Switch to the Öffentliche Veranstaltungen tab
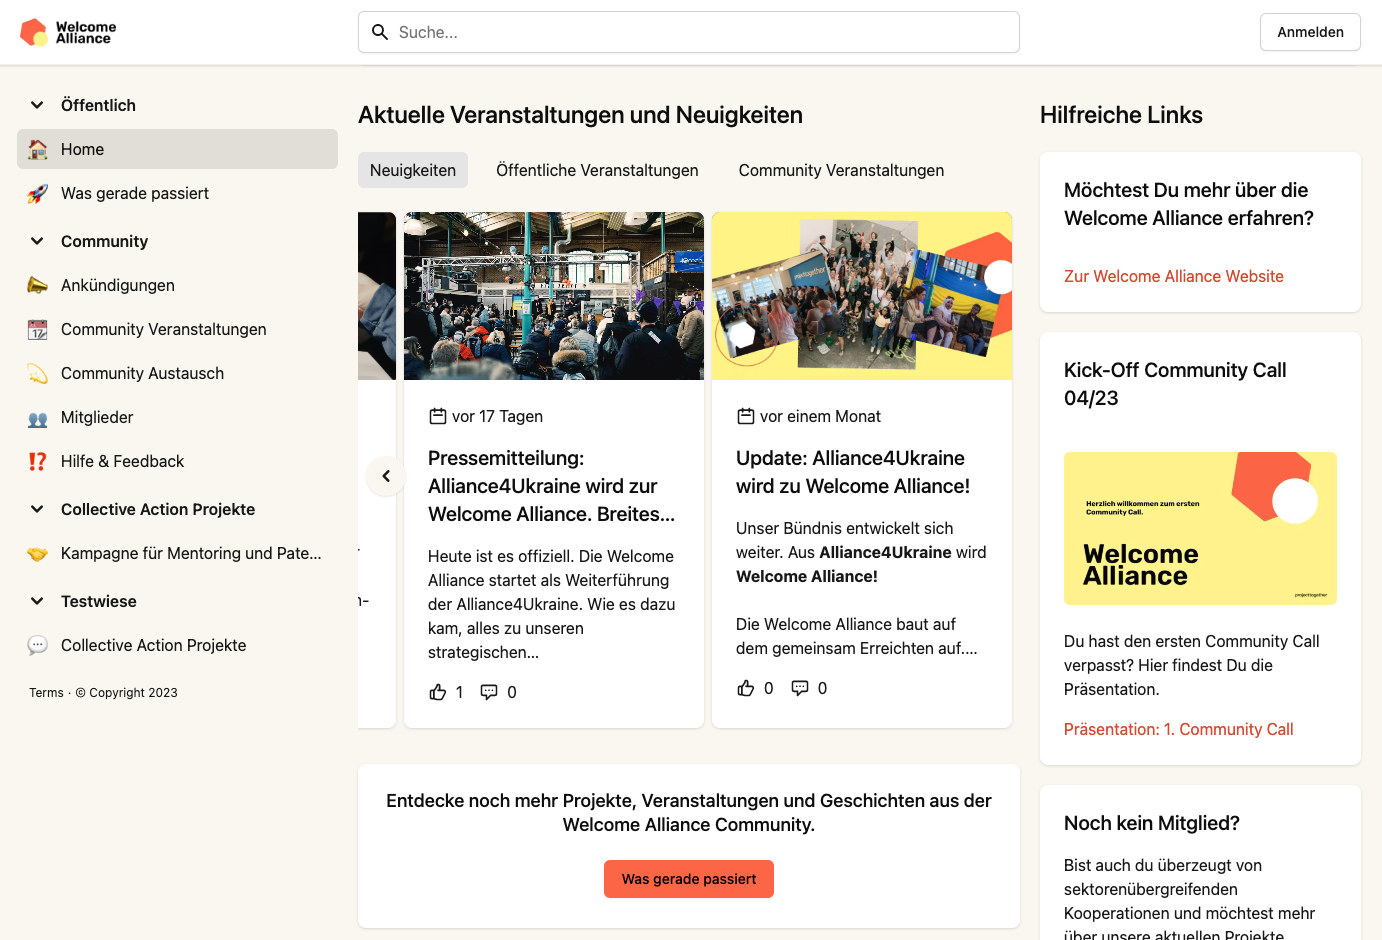This screenshot has width=1382, height=940. [x=597, y=170]
